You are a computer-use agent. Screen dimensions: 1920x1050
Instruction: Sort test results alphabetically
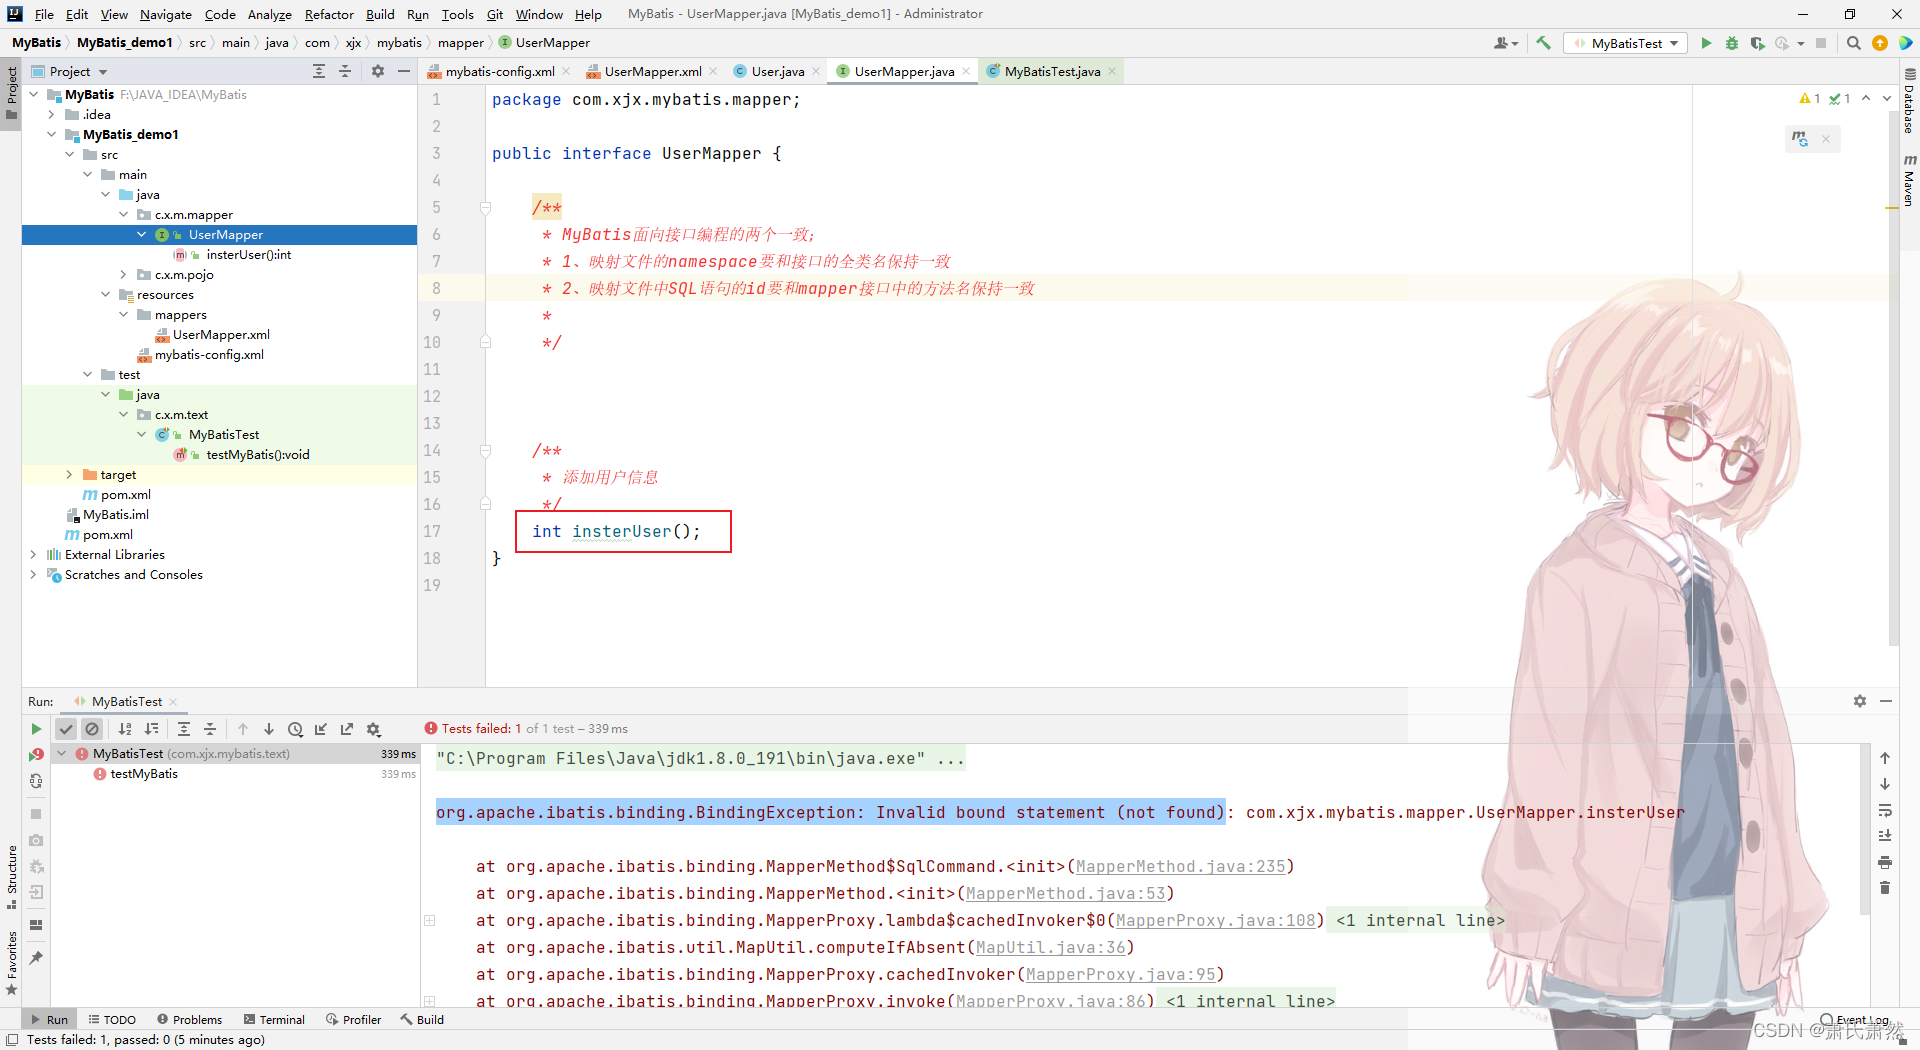[x=125, y=729]
